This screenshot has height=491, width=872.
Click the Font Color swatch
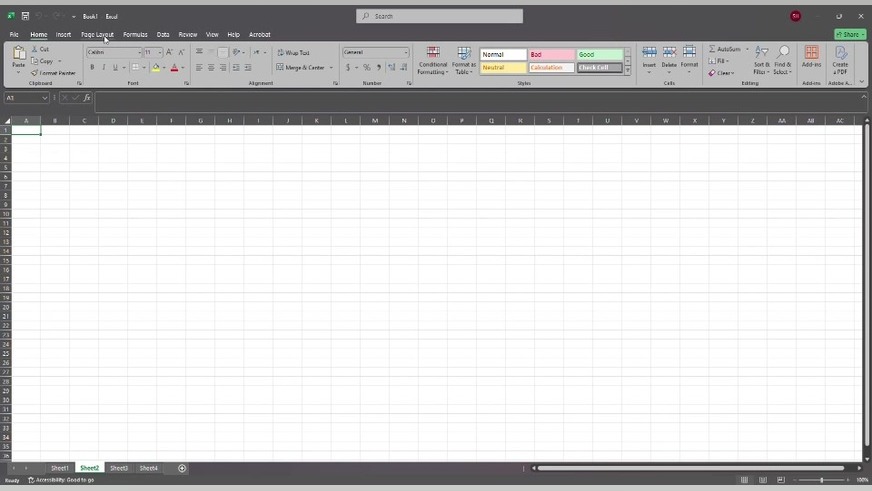pyautogui.click(x=174, y=67)
